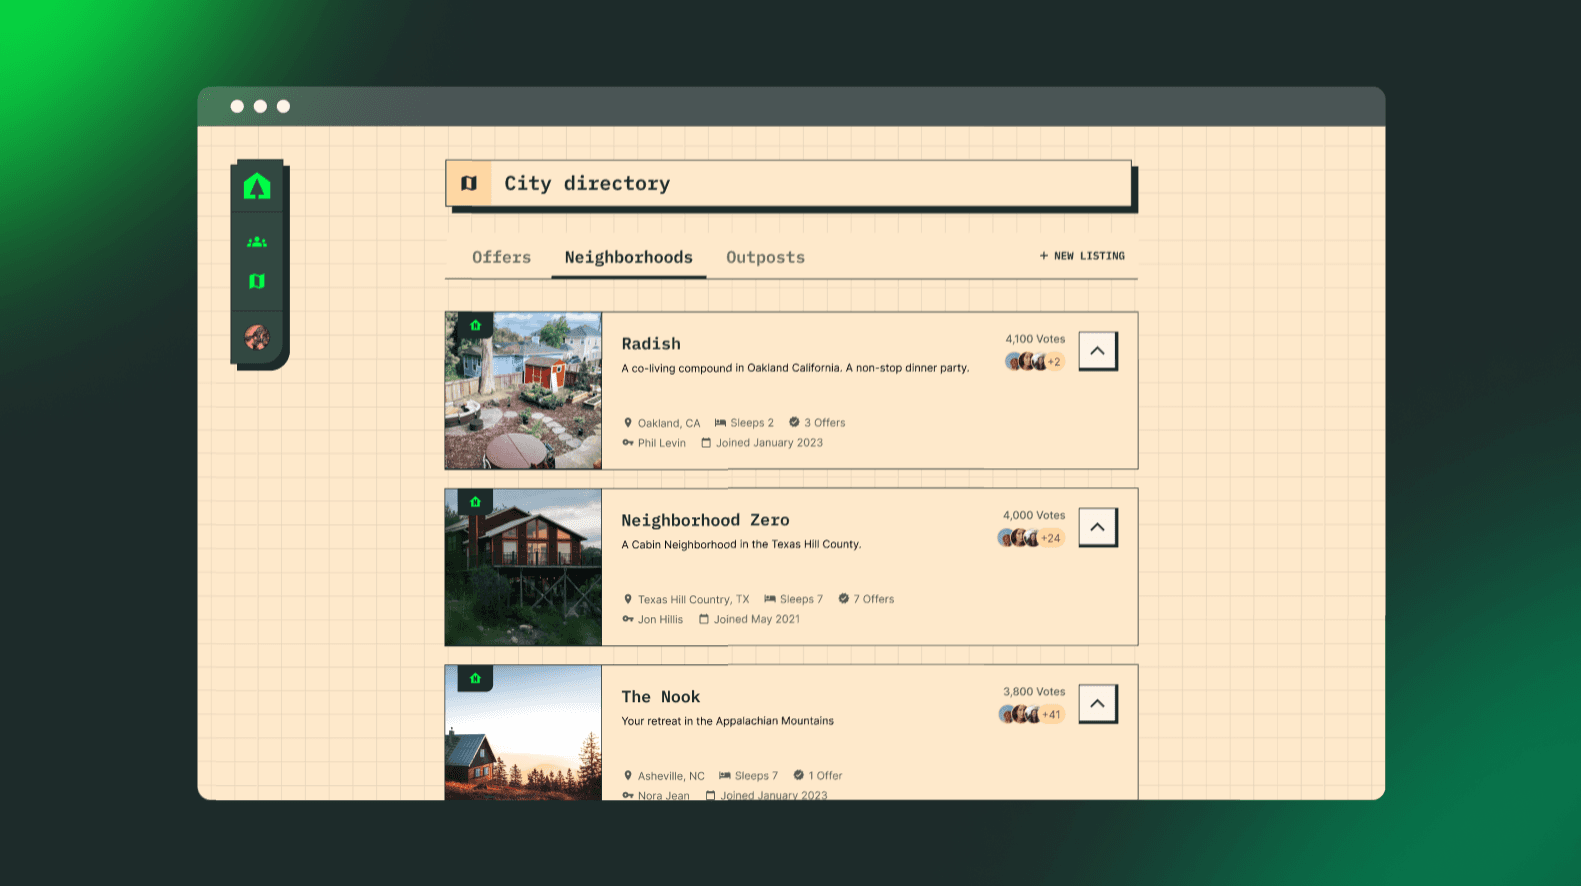
Task: Switch to the Offers tab
Action: [x=502, y=257]
